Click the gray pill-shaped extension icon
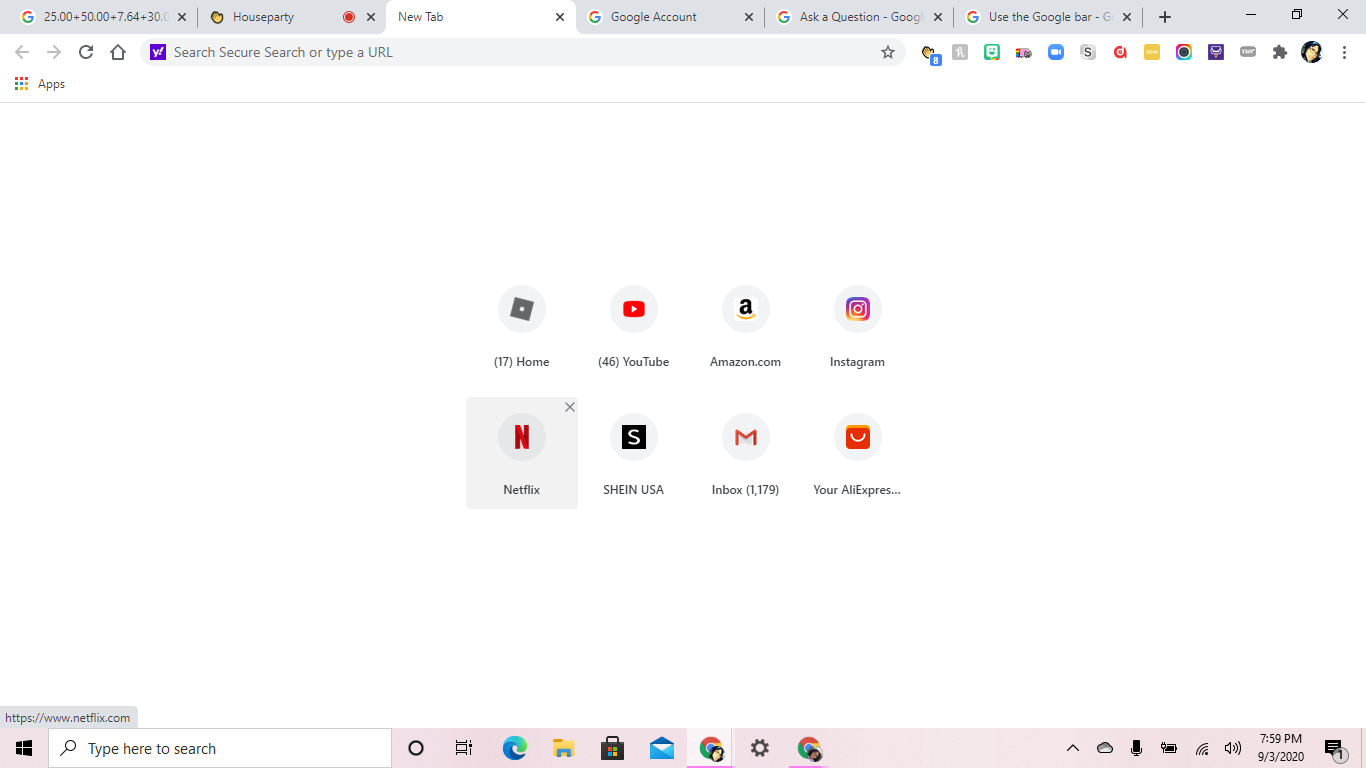This screenshot has width=1366, height=768. (1248, 52)
